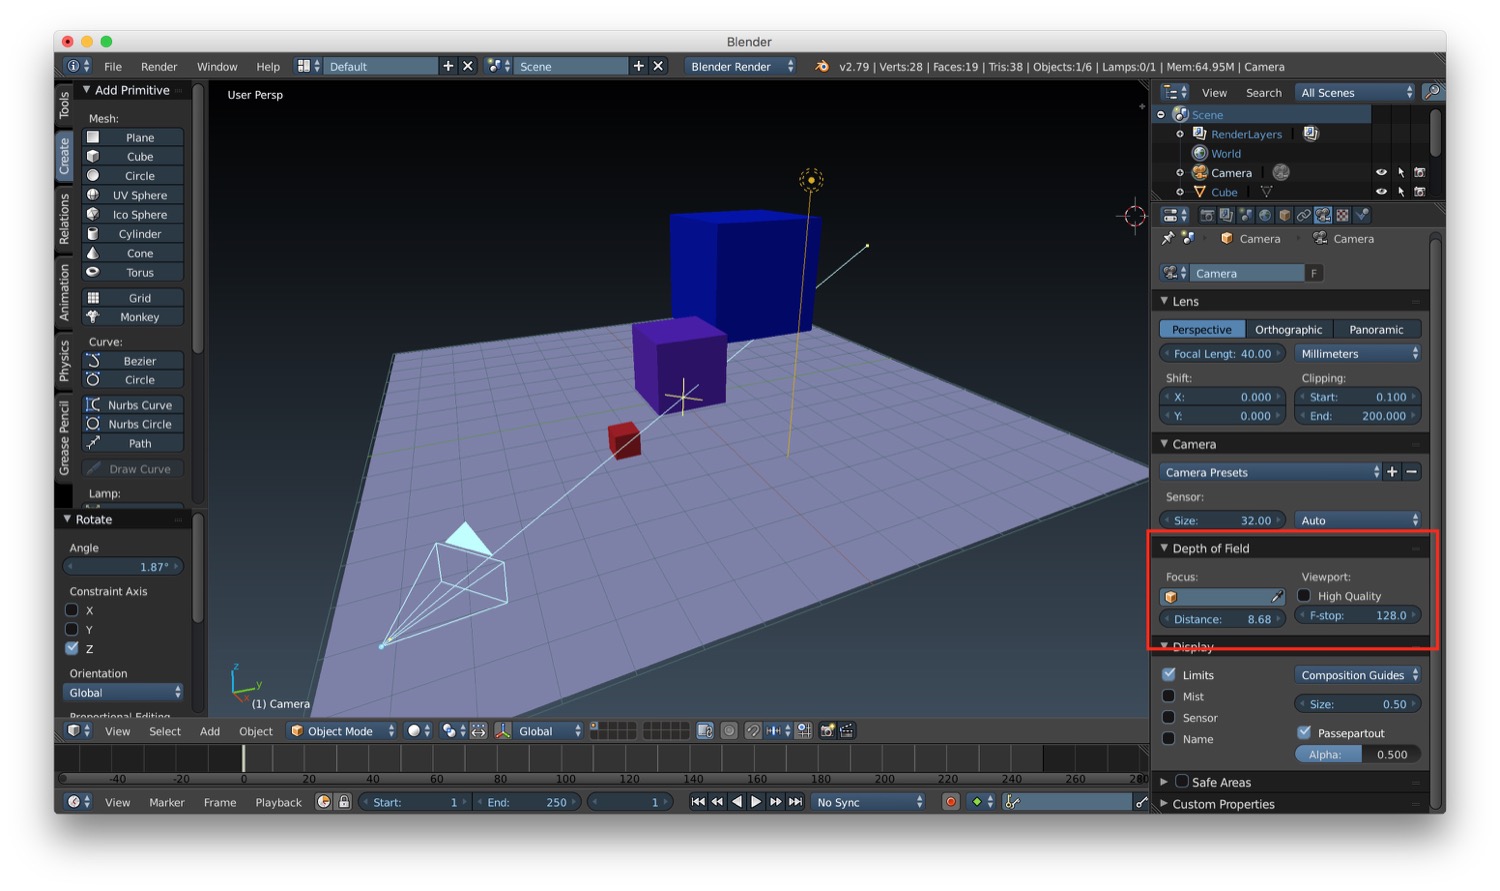The height and width of the screenshot is (891, 1500).
Task: Switch to the Physics tool shelf tab
Action: click(64, 360)
